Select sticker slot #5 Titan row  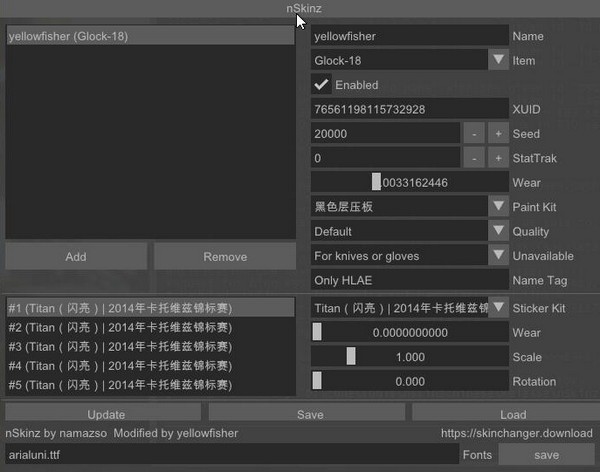(150, 385)
